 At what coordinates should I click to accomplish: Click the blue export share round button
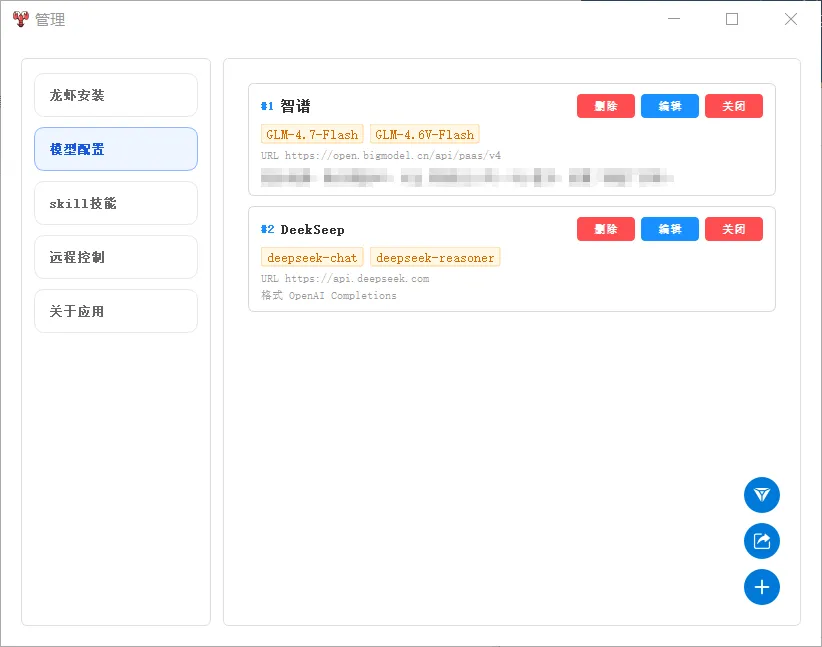[761, 541]
